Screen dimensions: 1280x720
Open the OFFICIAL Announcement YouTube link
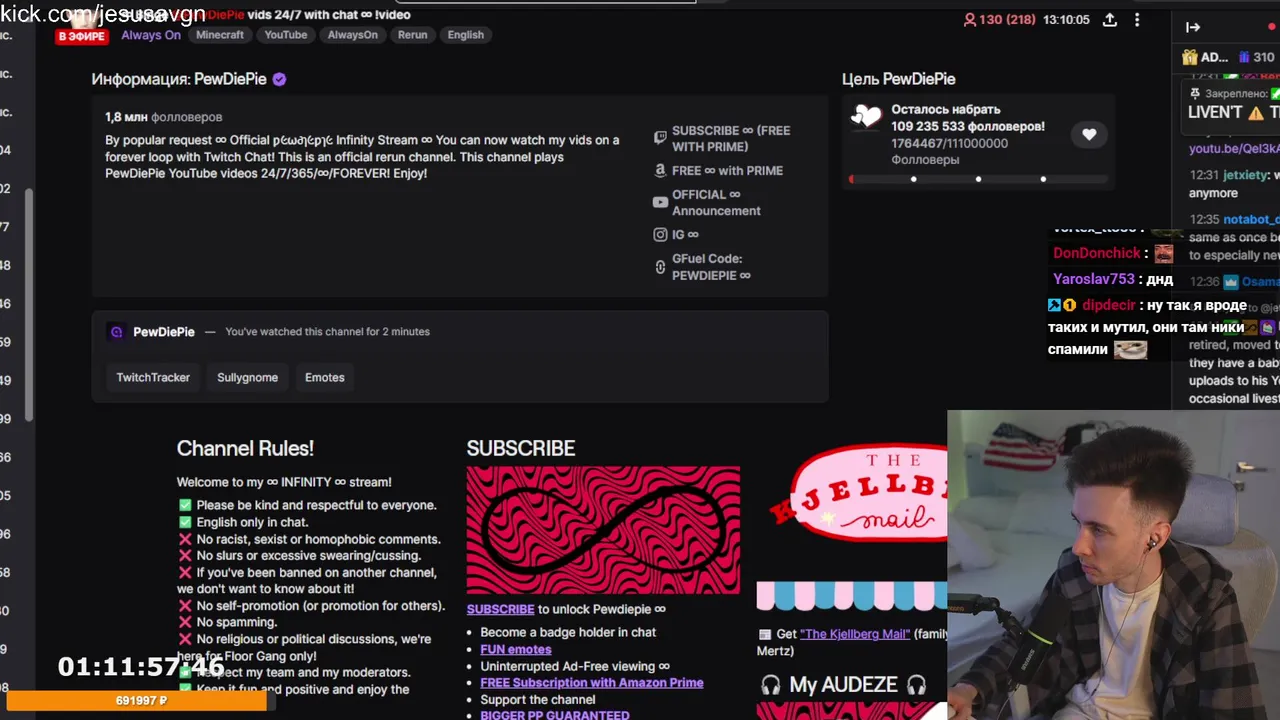[x=716, y=203]
